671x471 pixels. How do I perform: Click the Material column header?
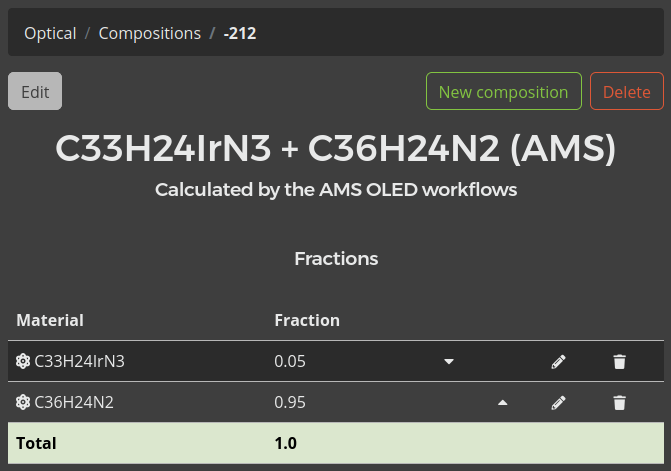tap(50, 320)
